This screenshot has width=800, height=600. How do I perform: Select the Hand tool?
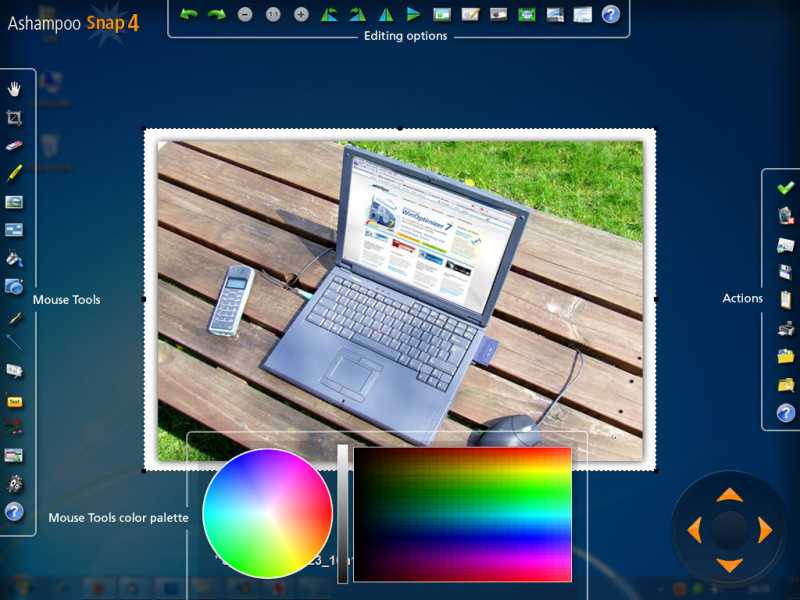(x=14, y=88)
